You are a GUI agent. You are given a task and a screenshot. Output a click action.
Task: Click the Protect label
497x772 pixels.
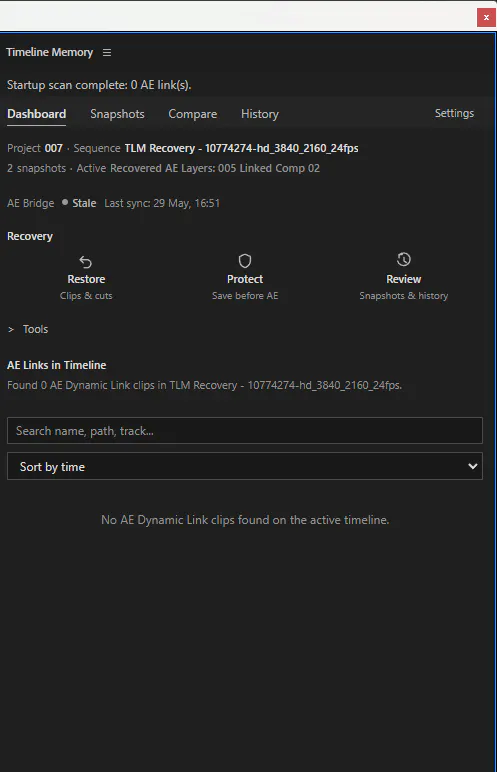245,279
